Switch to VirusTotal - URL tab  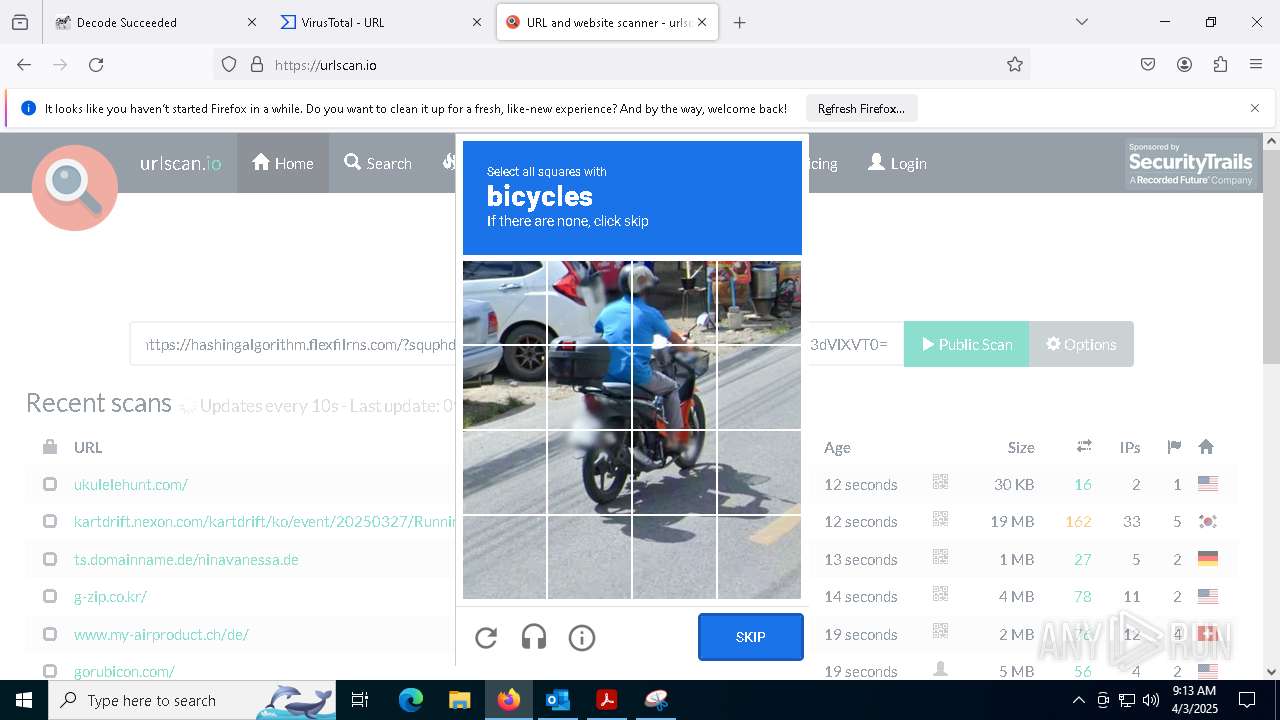coord(381,22)
